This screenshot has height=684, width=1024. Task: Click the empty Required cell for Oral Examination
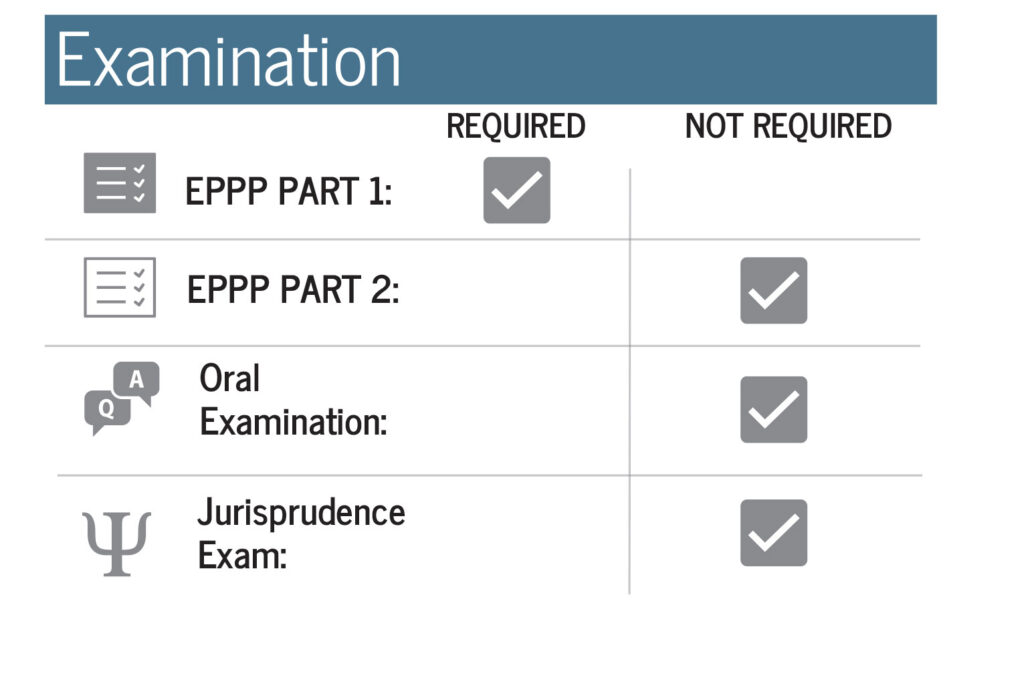point(516,410)
